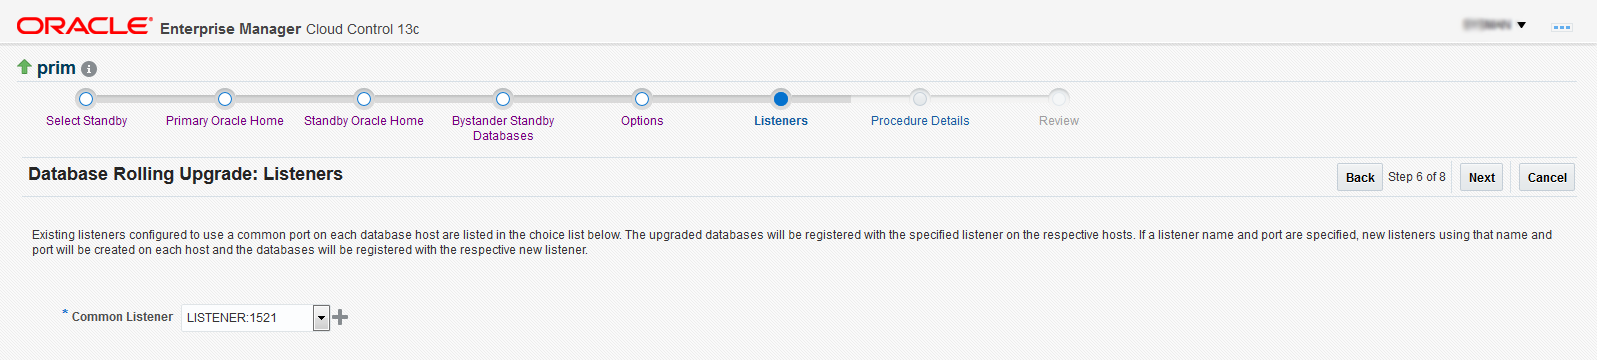Image resolution: width=1597 pixels, height=360 pixels.
Task: Cancel the rolling upgrade wizard
Action: (1547, 177)
